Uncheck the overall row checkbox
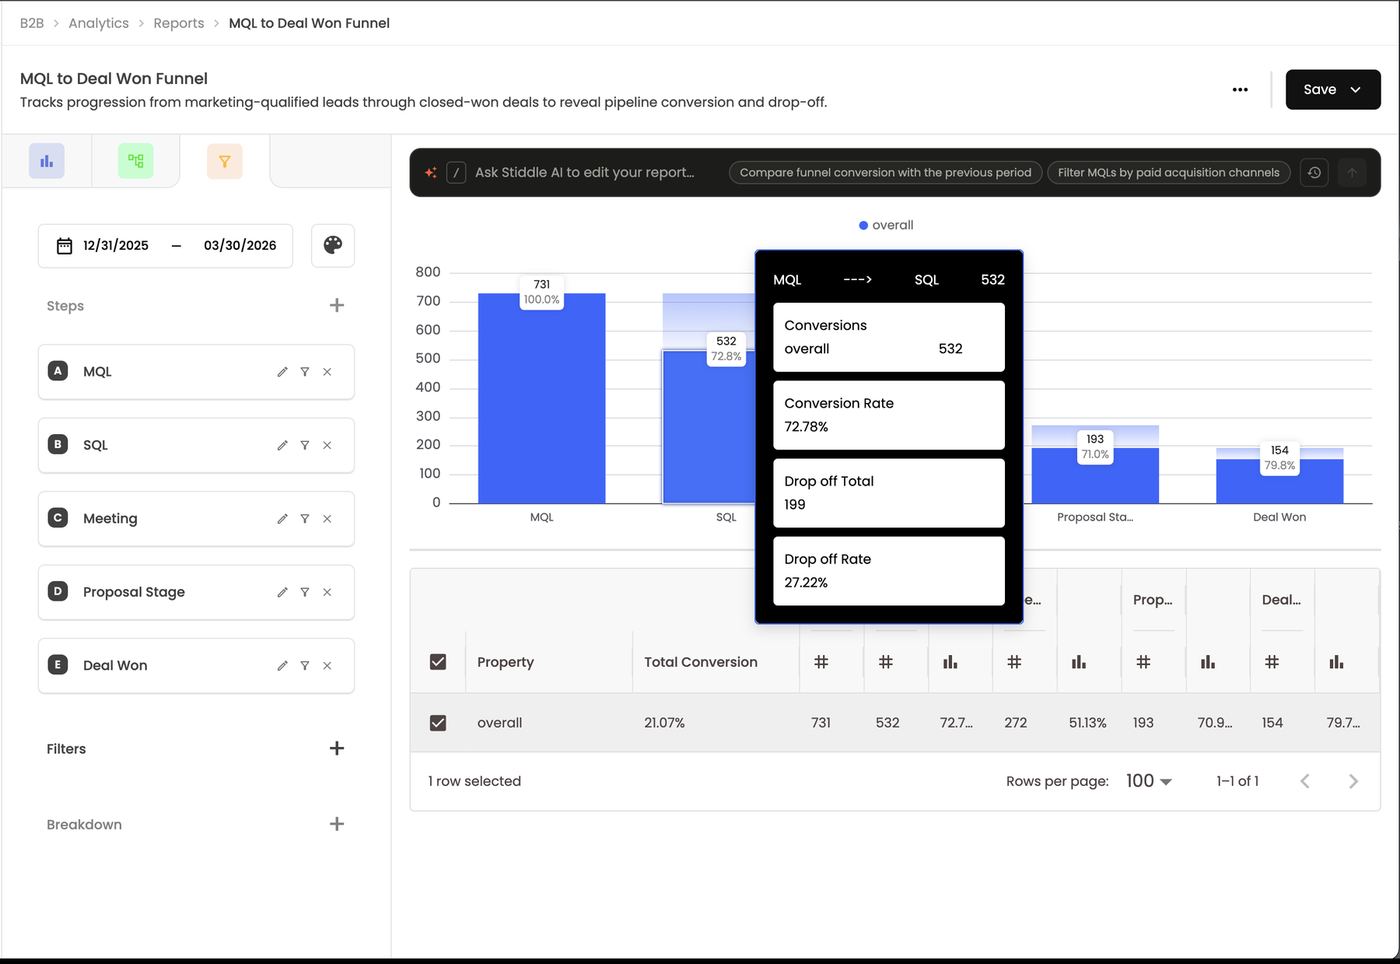This screenshot has width=1400, height=964. click(438, 723)
